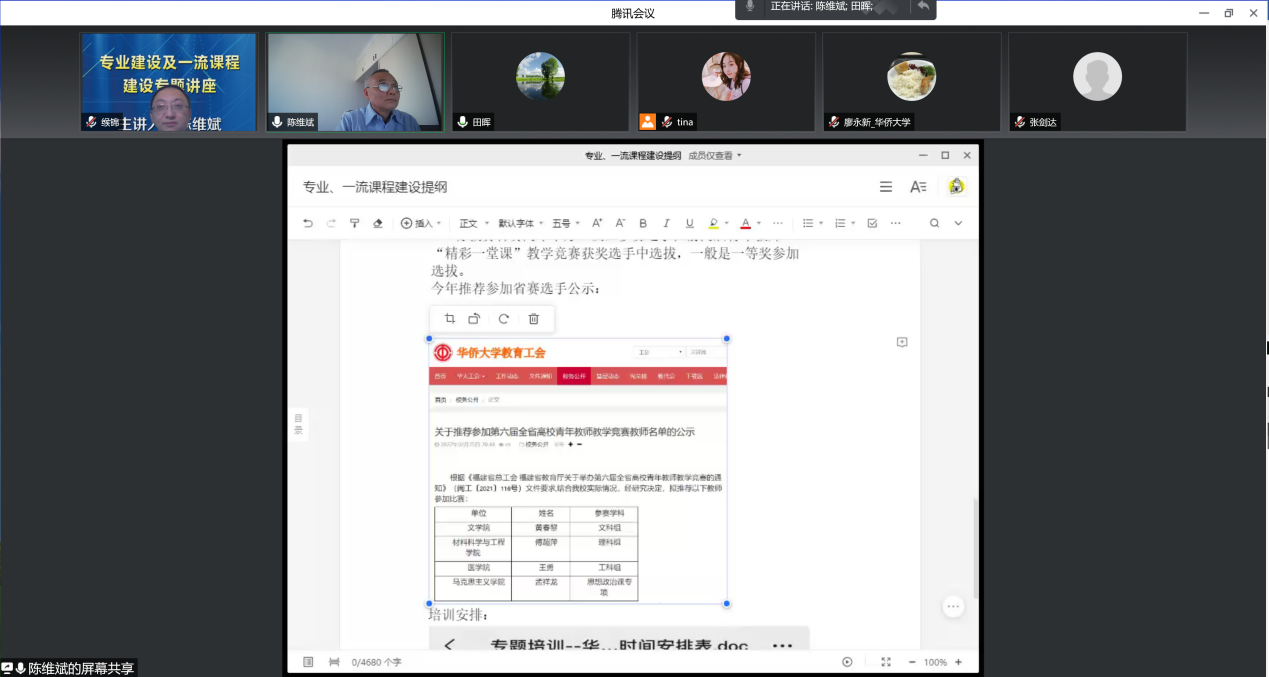
Task: Enter fullscreen view
Action: (886, 662)
